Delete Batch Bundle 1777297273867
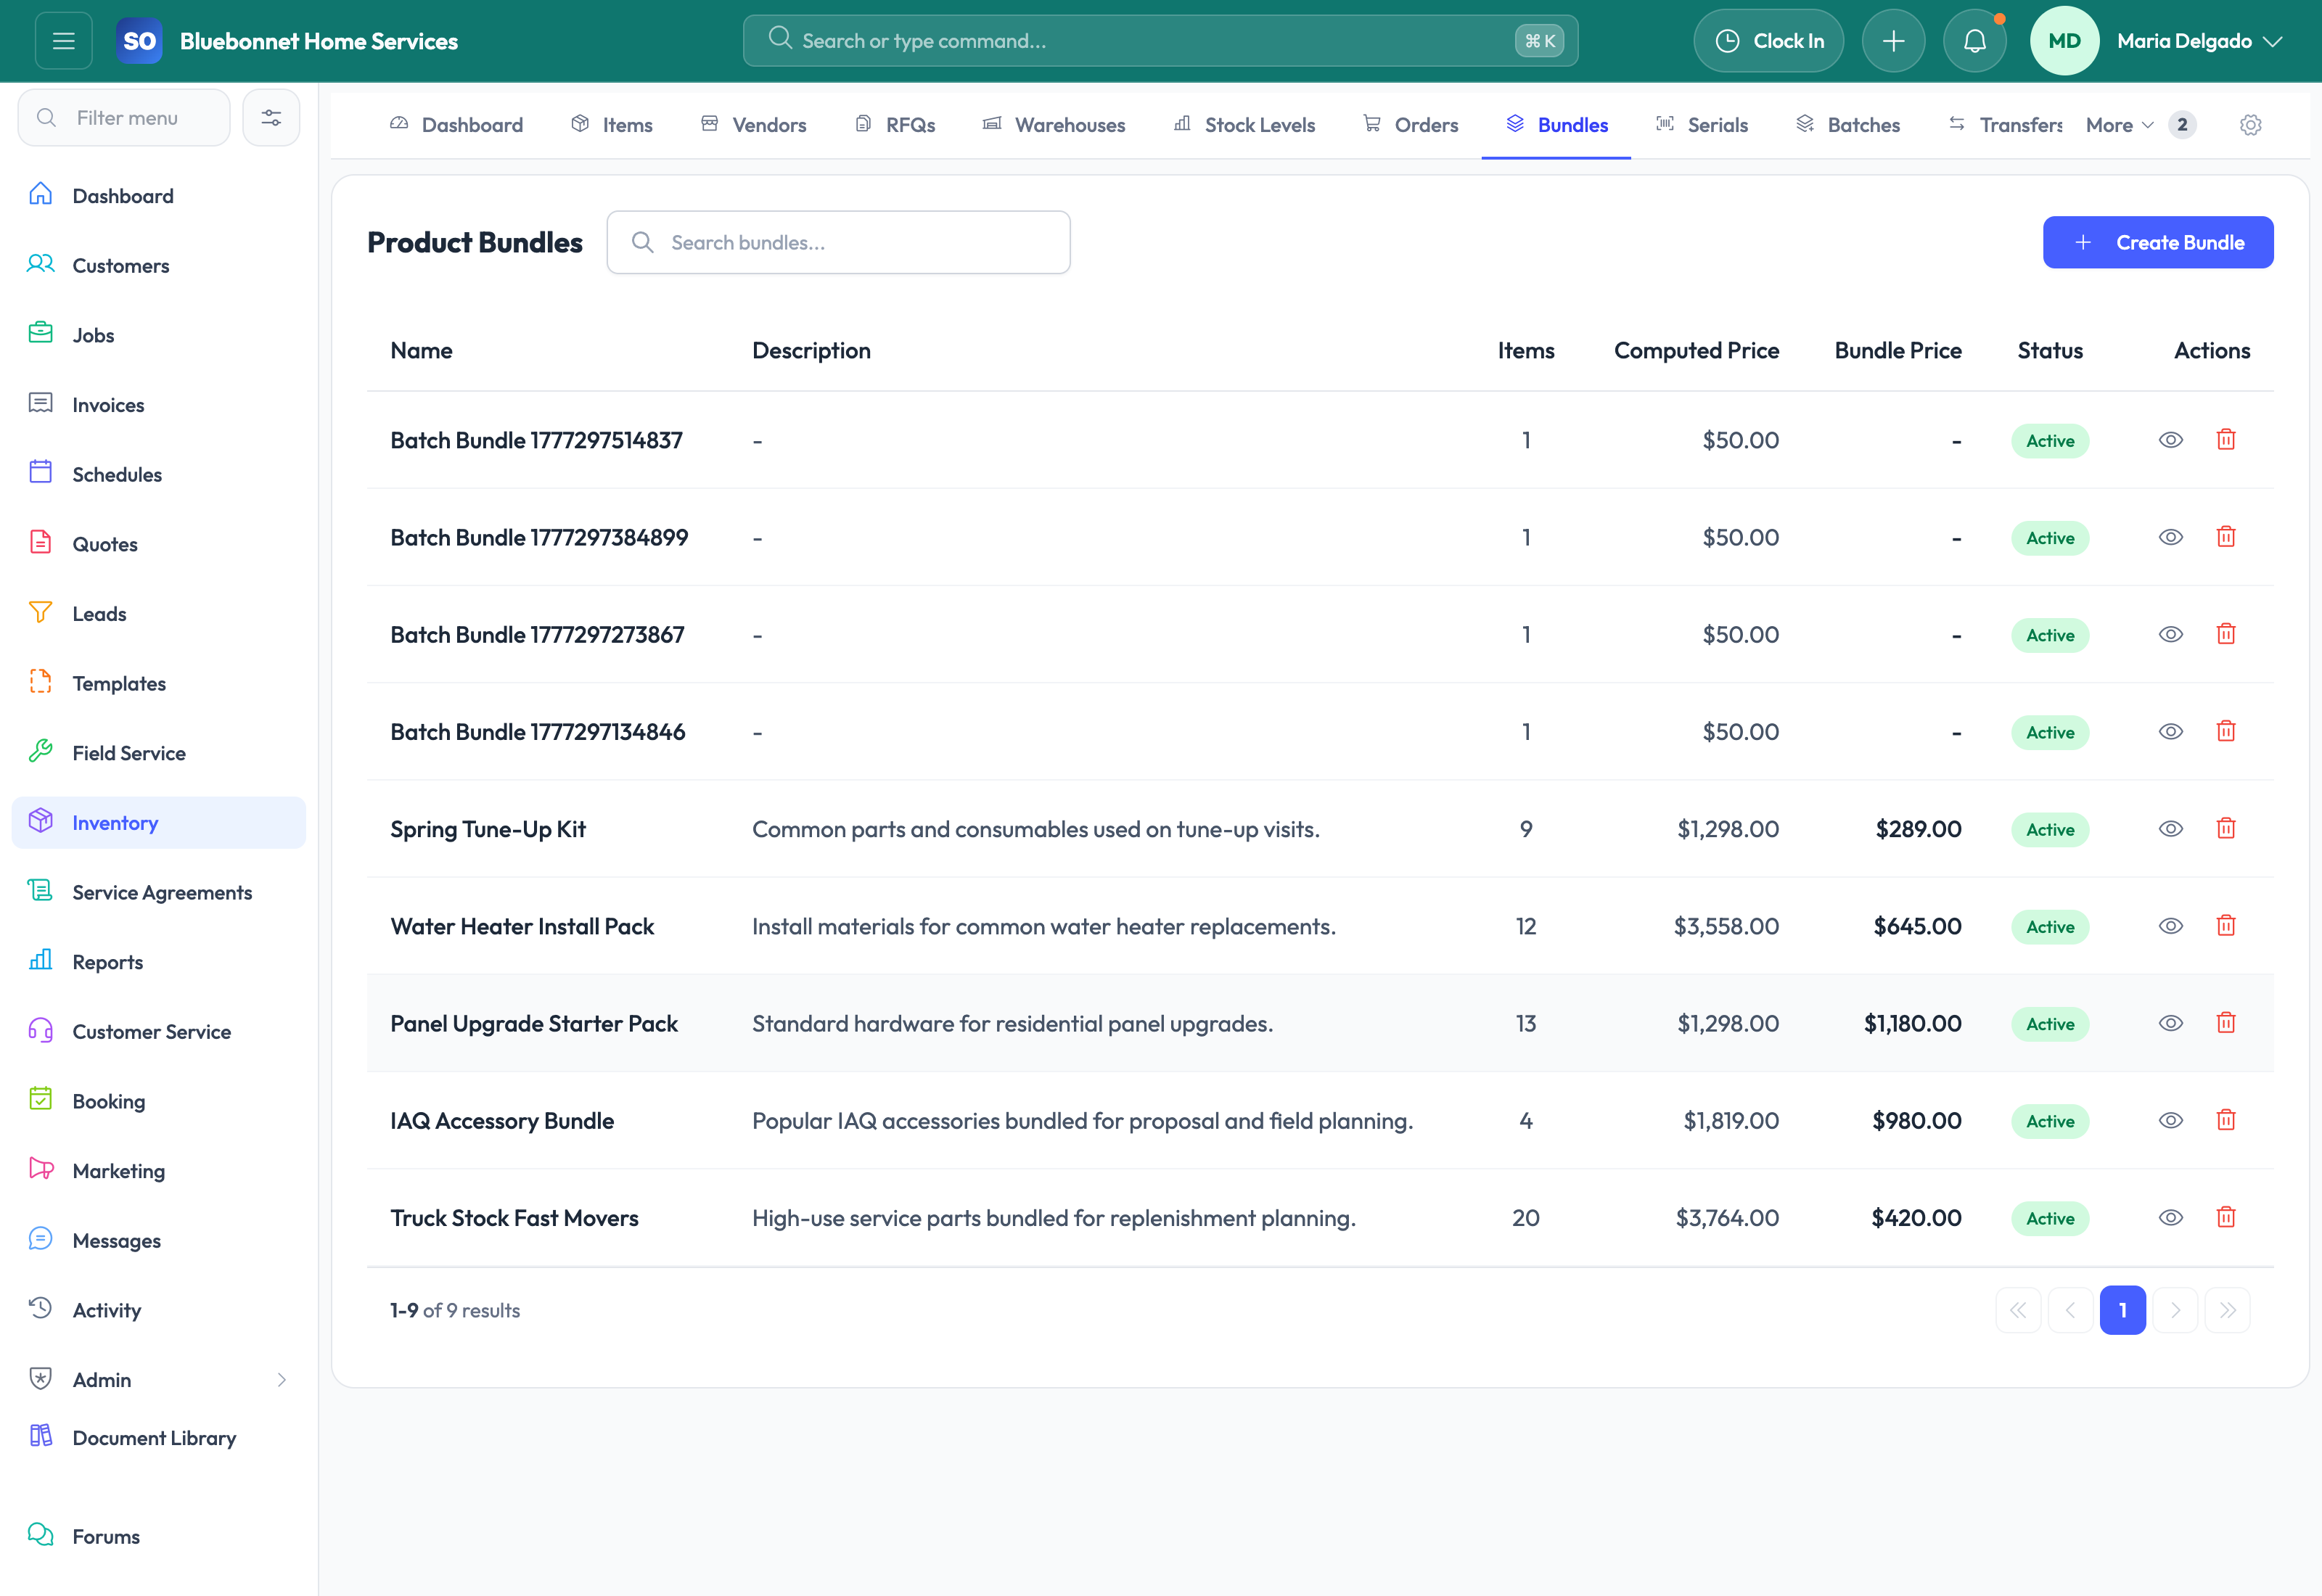2322x1596 pixels. pos(2226,634)
